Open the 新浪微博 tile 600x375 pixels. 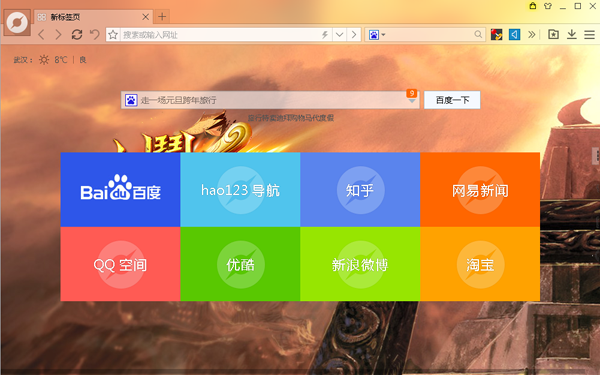pyautogui.click(x=360, y=264)
